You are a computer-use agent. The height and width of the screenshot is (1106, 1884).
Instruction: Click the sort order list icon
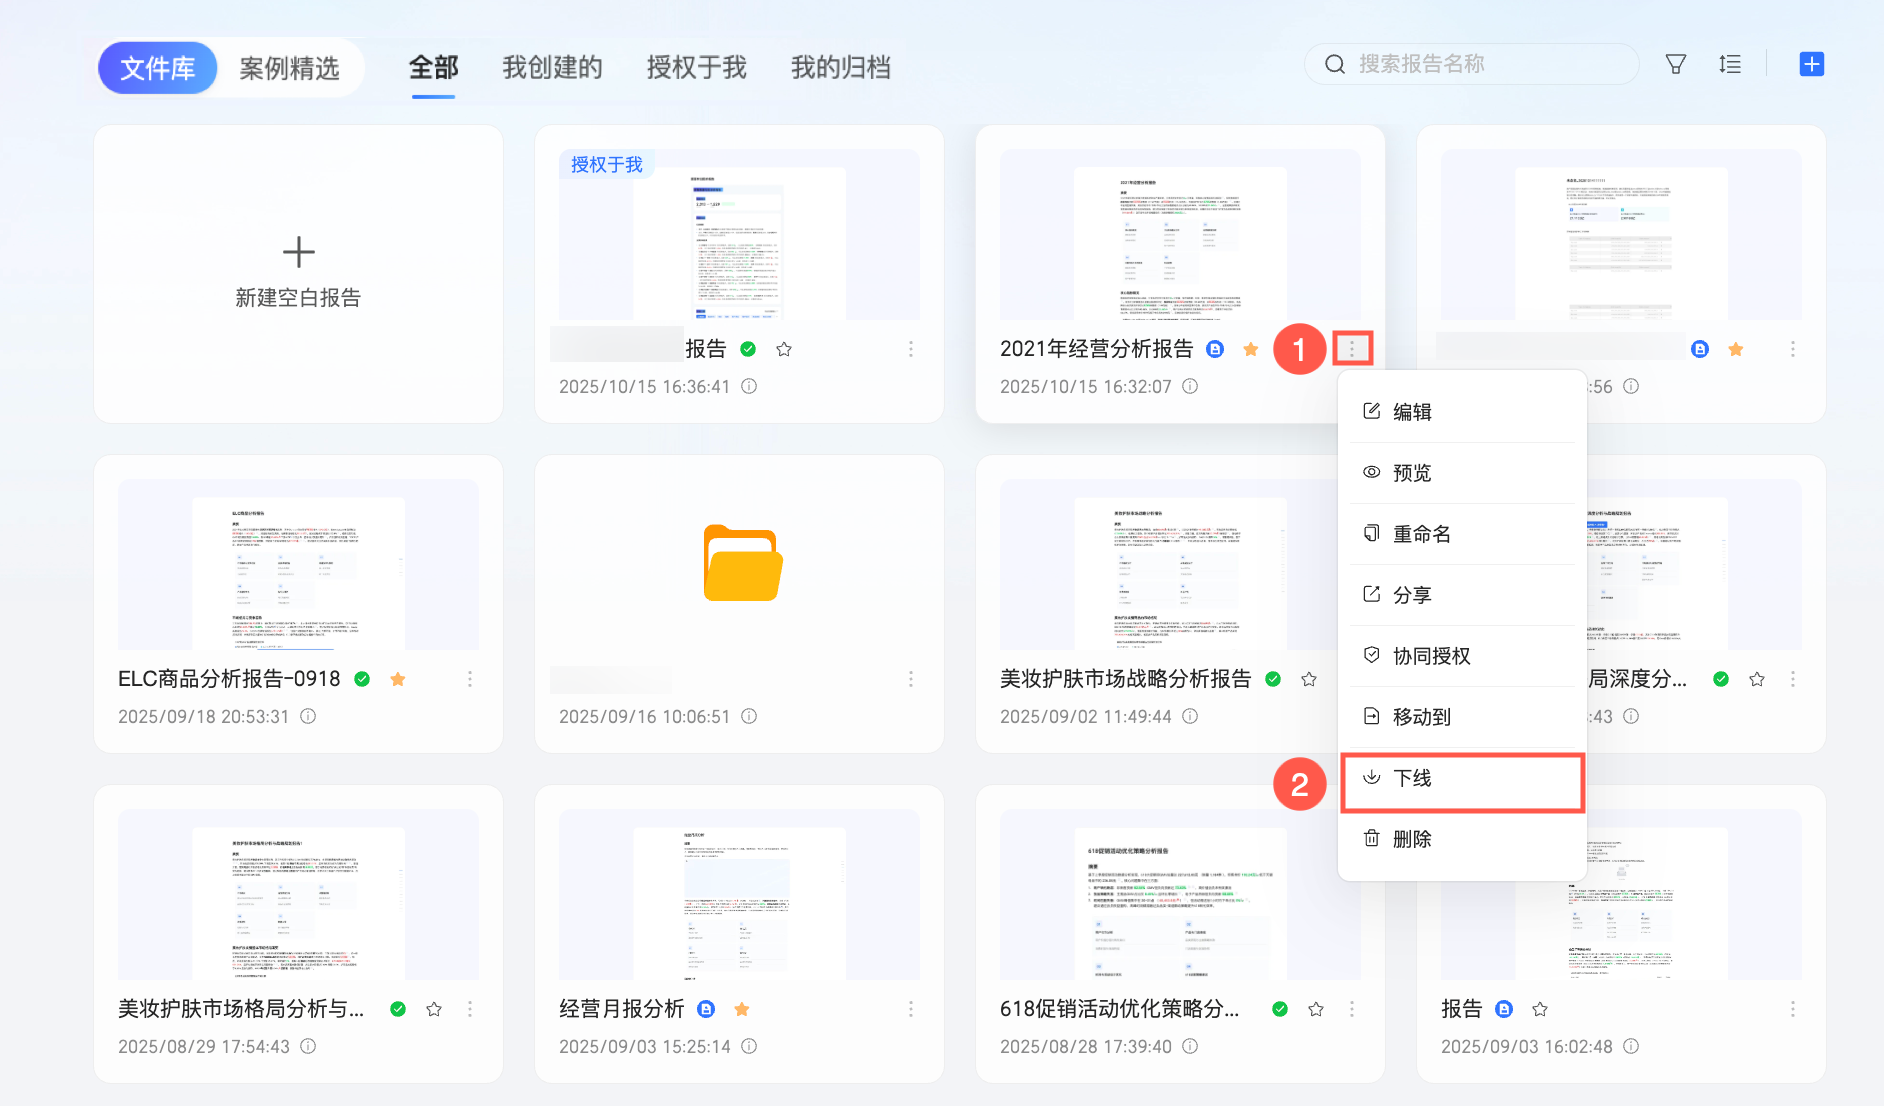1730,65
